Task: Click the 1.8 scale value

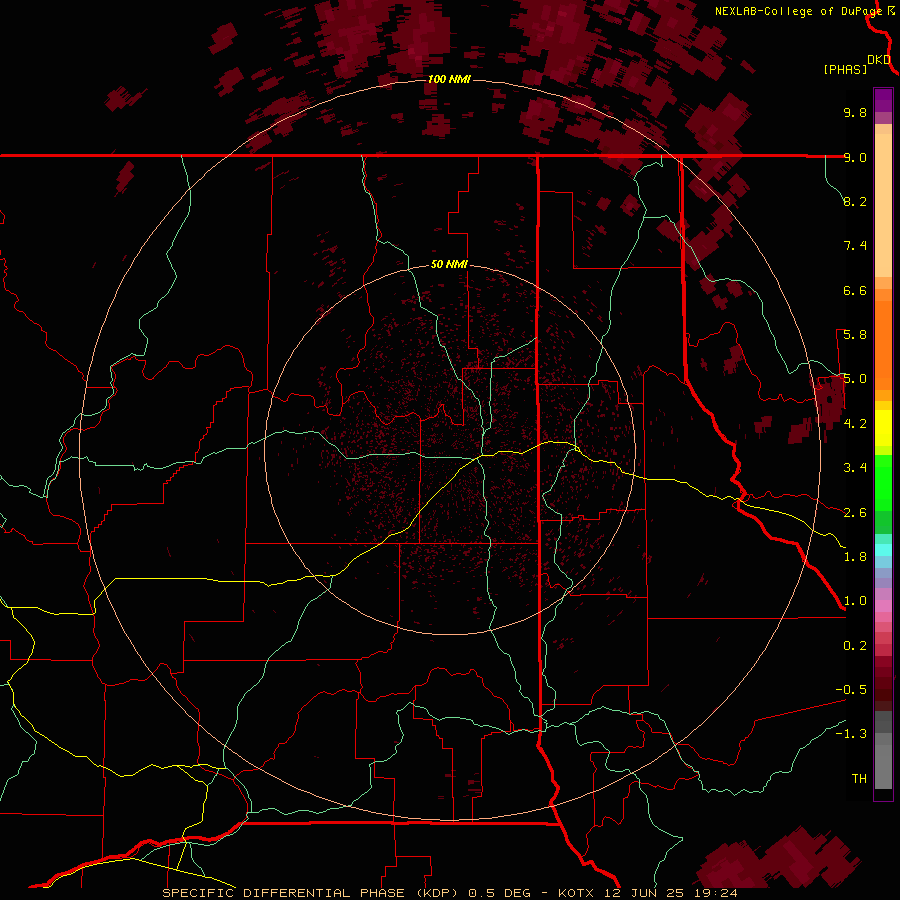Action: pyautogui.click(x=855, y=557)
